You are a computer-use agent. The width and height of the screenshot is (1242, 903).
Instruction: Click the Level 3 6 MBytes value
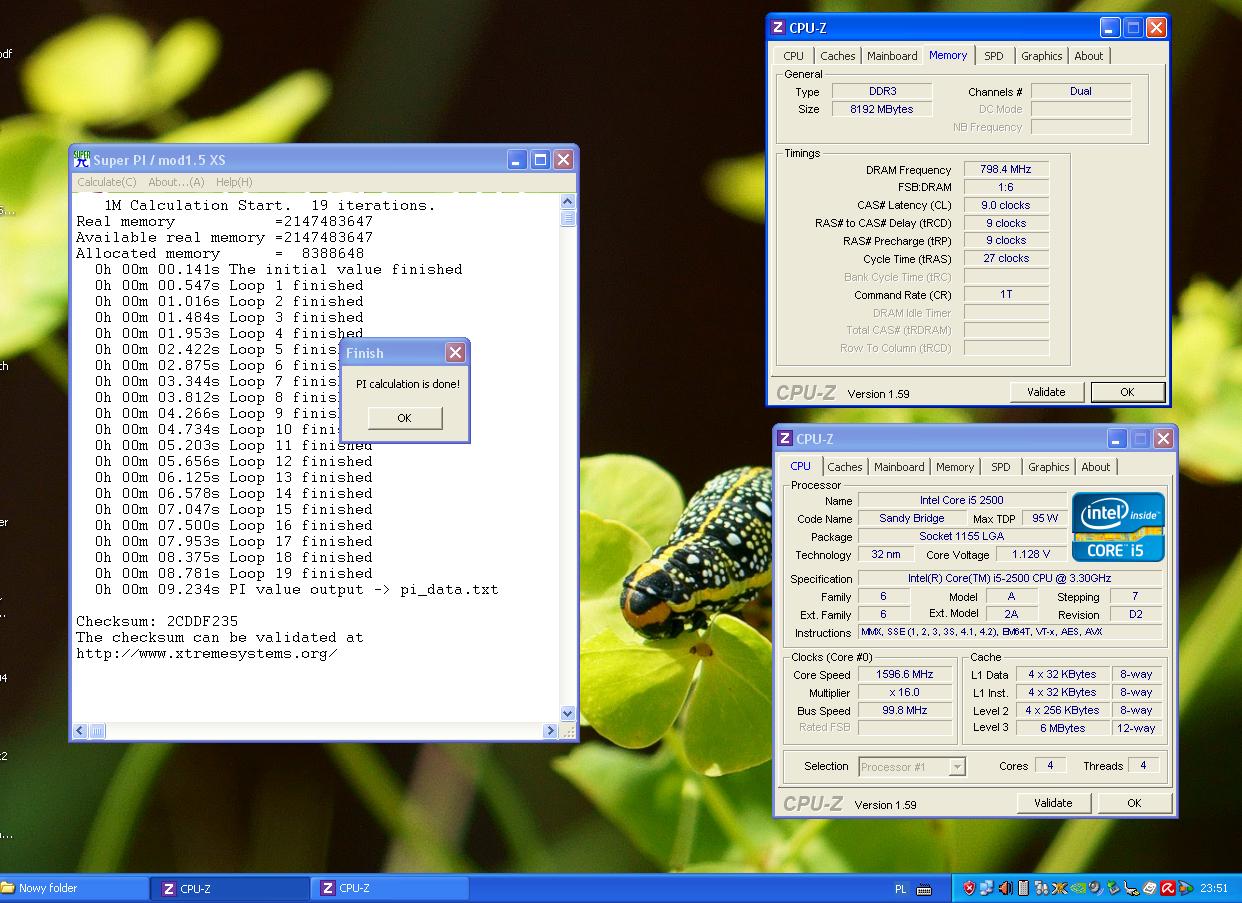pyautogui.click(x=1063, y=728)
